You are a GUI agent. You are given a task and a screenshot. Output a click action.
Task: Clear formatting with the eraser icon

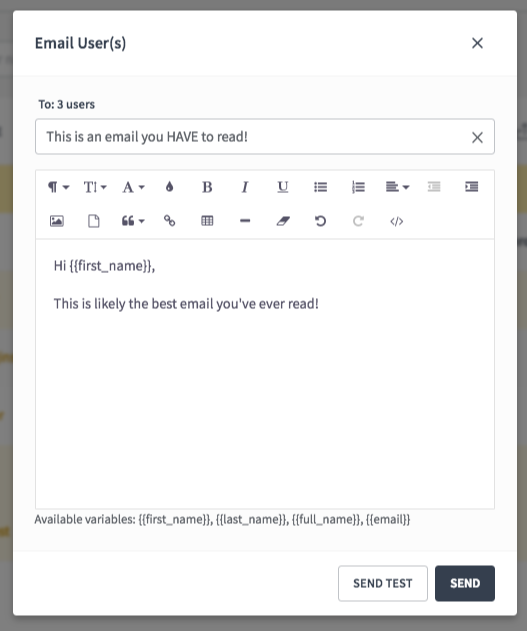click(283, 221)
